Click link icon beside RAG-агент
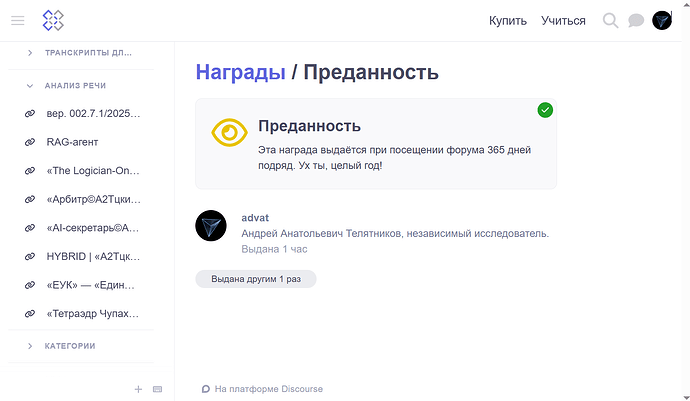Viewport: 690px width, 401px height. pos(30,142)
